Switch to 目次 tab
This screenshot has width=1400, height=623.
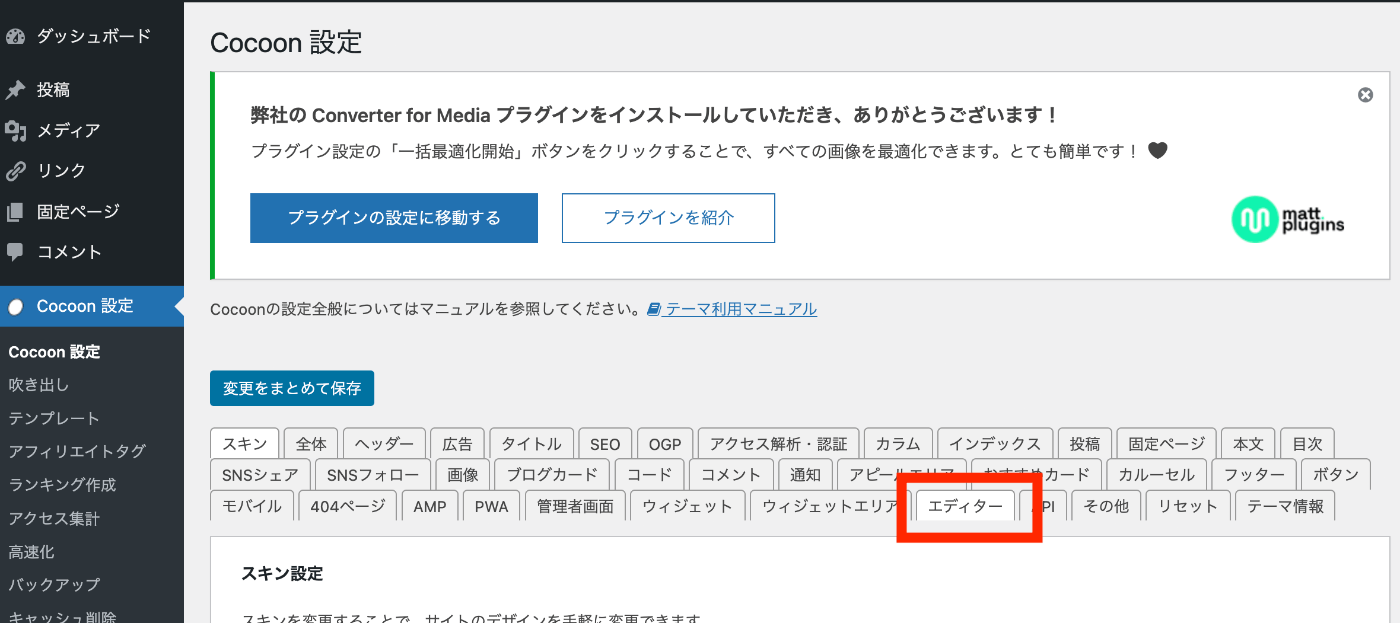1307,444
